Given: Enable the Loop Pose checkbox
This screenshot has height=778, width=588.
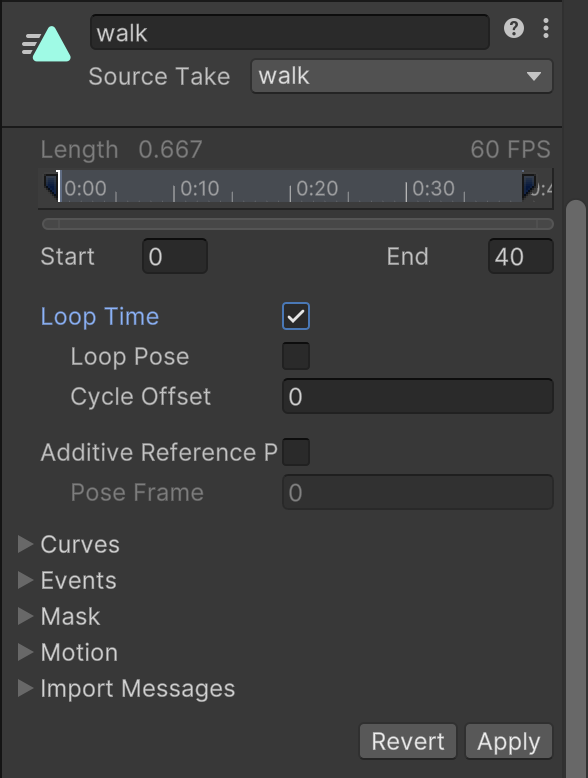Looking at the screenshot, I should (296, 356).
